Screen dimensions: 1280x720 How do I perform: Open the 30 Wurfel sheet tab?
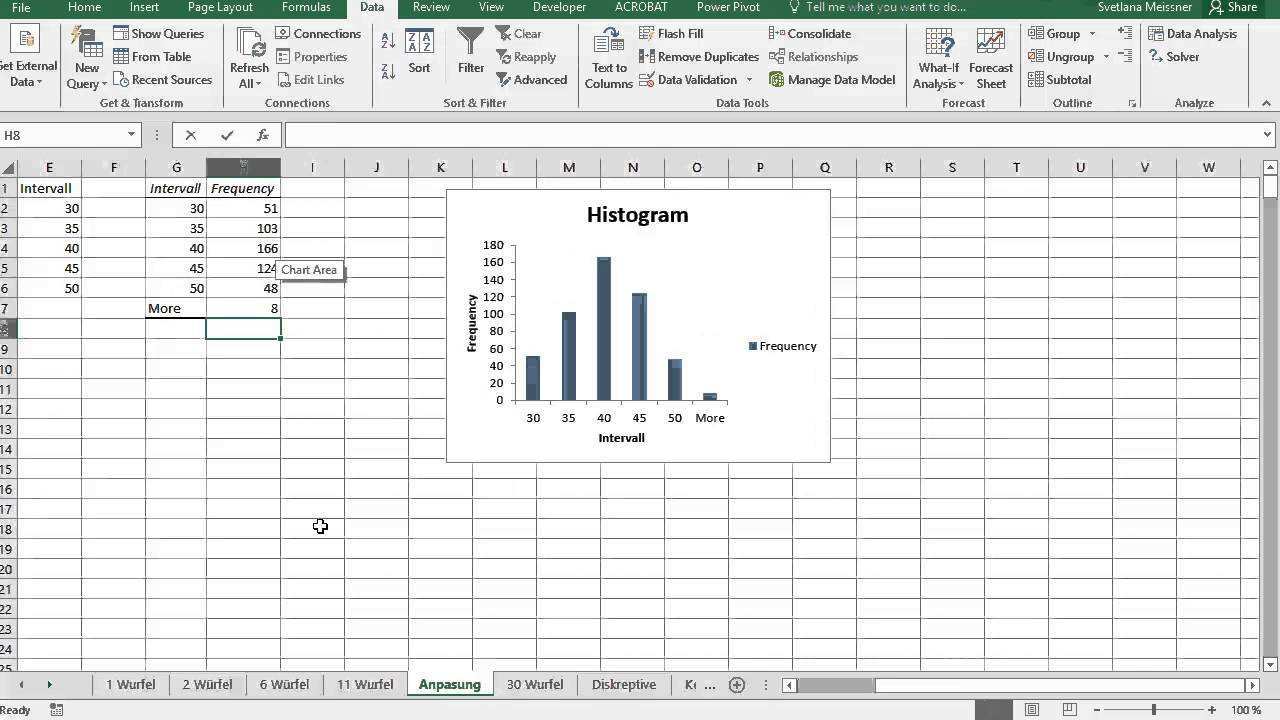(x=535, y=685)
